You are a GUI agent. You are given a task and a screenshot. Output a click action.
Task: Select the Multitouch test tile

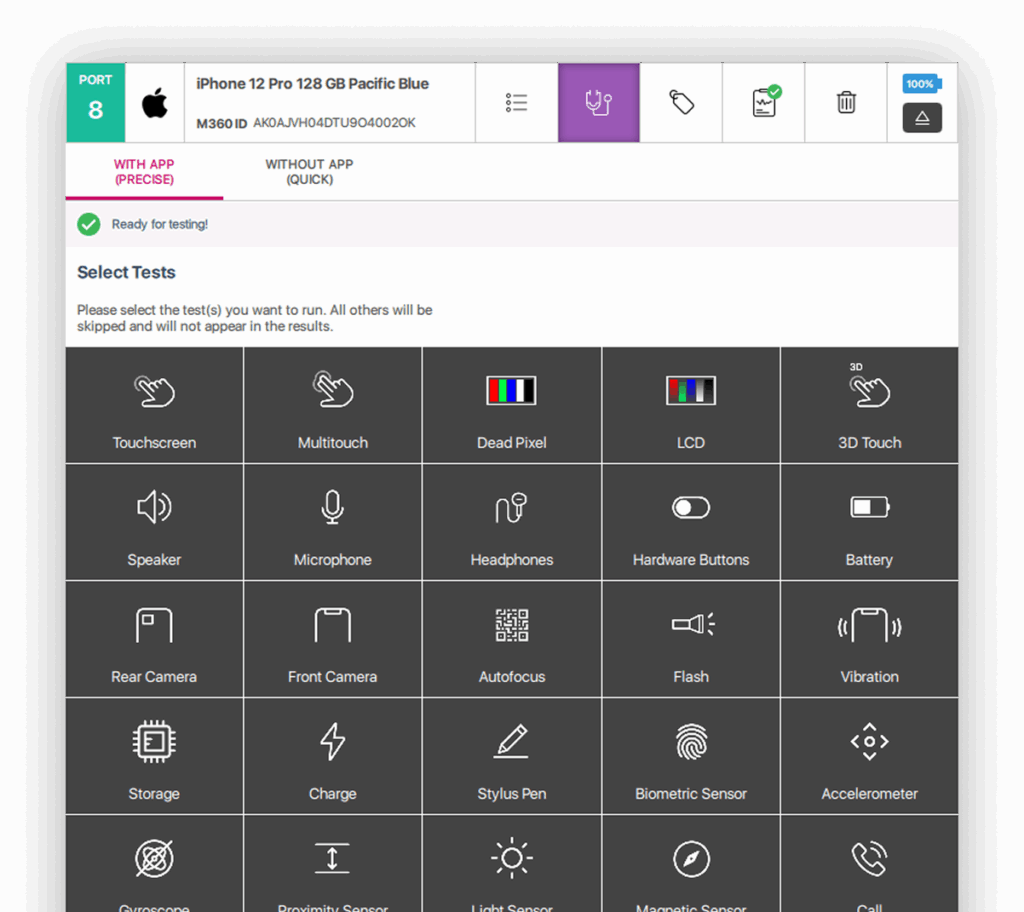pyautogui.click(x=332, y=405)
